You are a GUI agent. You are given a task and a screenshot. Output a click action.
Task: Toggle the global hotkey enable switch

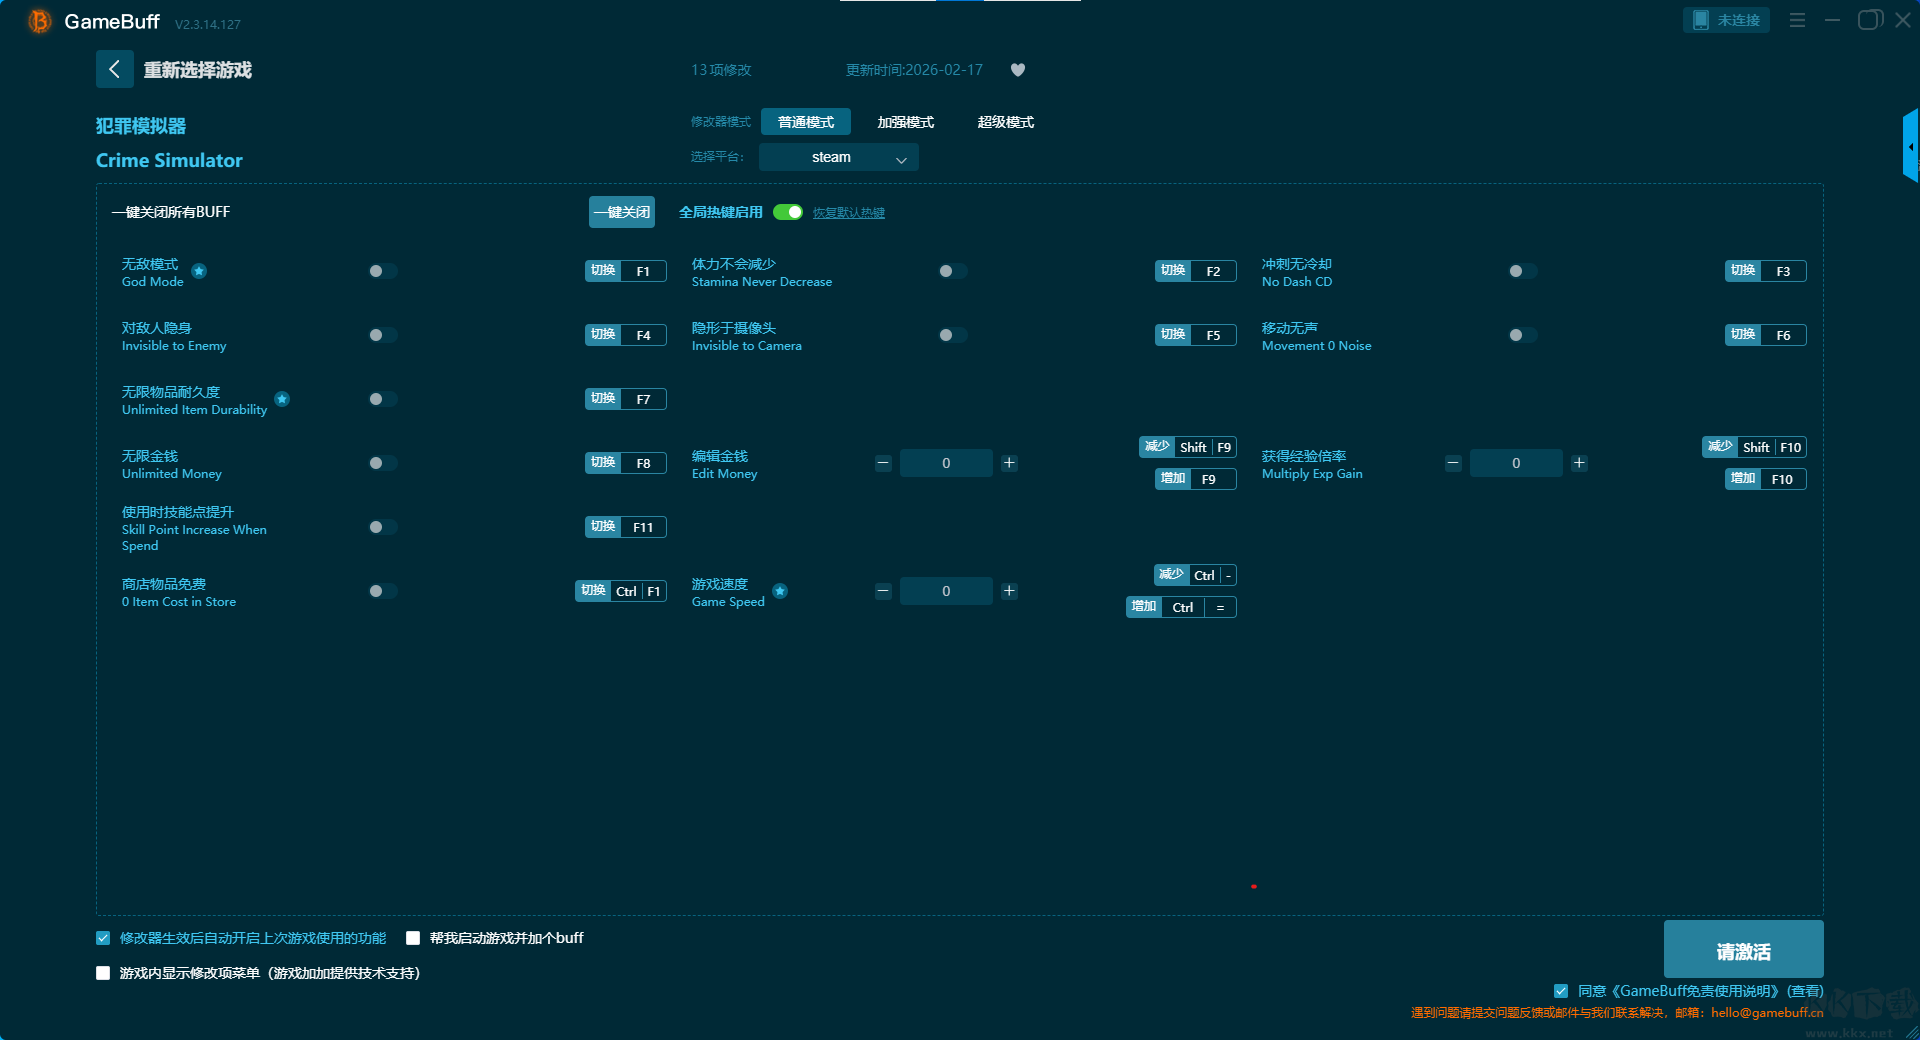(788, 212)
